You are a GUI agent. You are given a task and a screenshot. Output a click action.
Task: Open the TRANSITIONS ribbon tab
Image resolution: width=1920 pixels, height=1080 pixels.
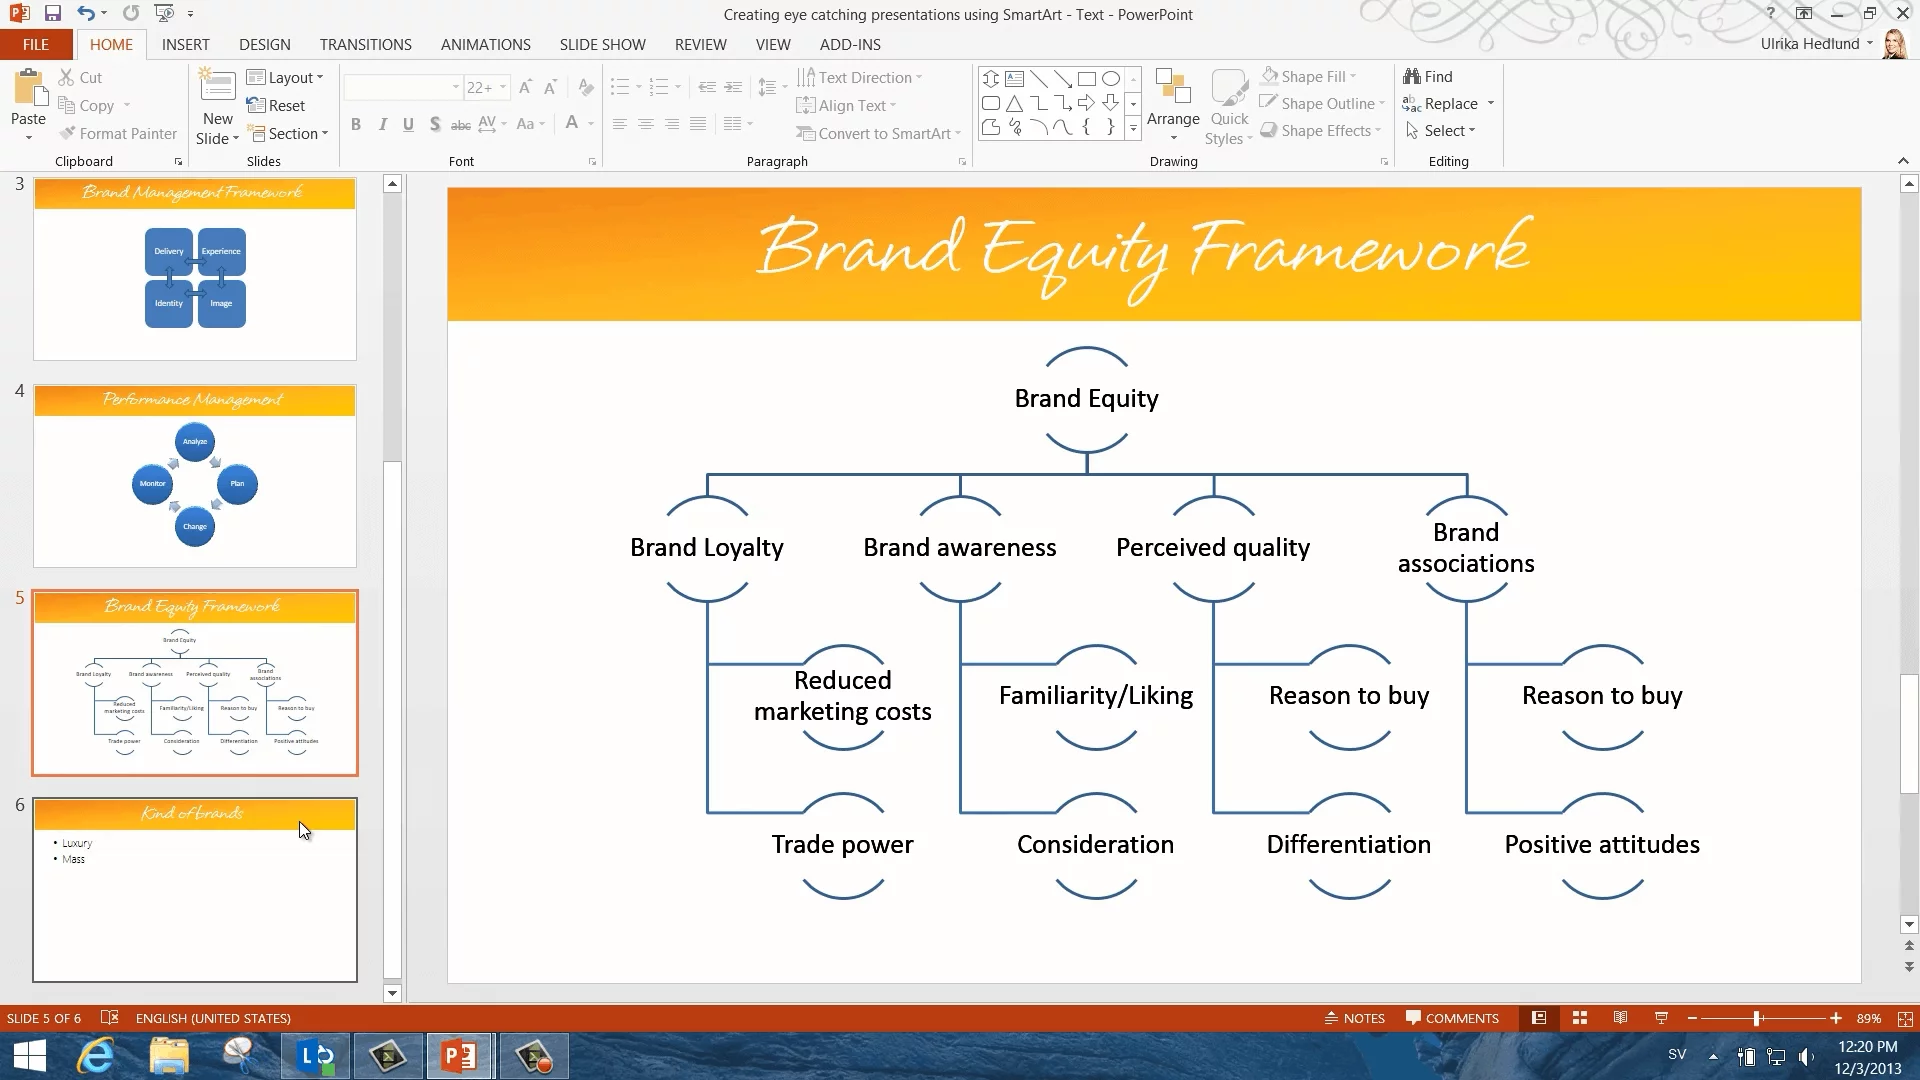365,45
